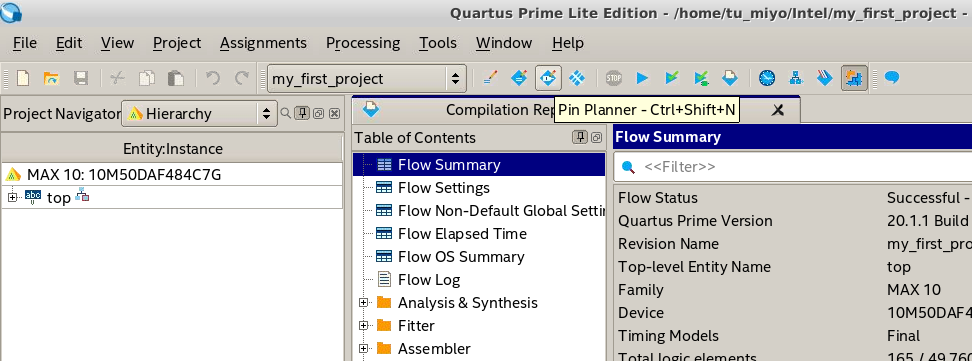972x361 pixels.
Task: Redo using the toolbar arrow icon
Action: pyautogui.click(x=242, y=78)
